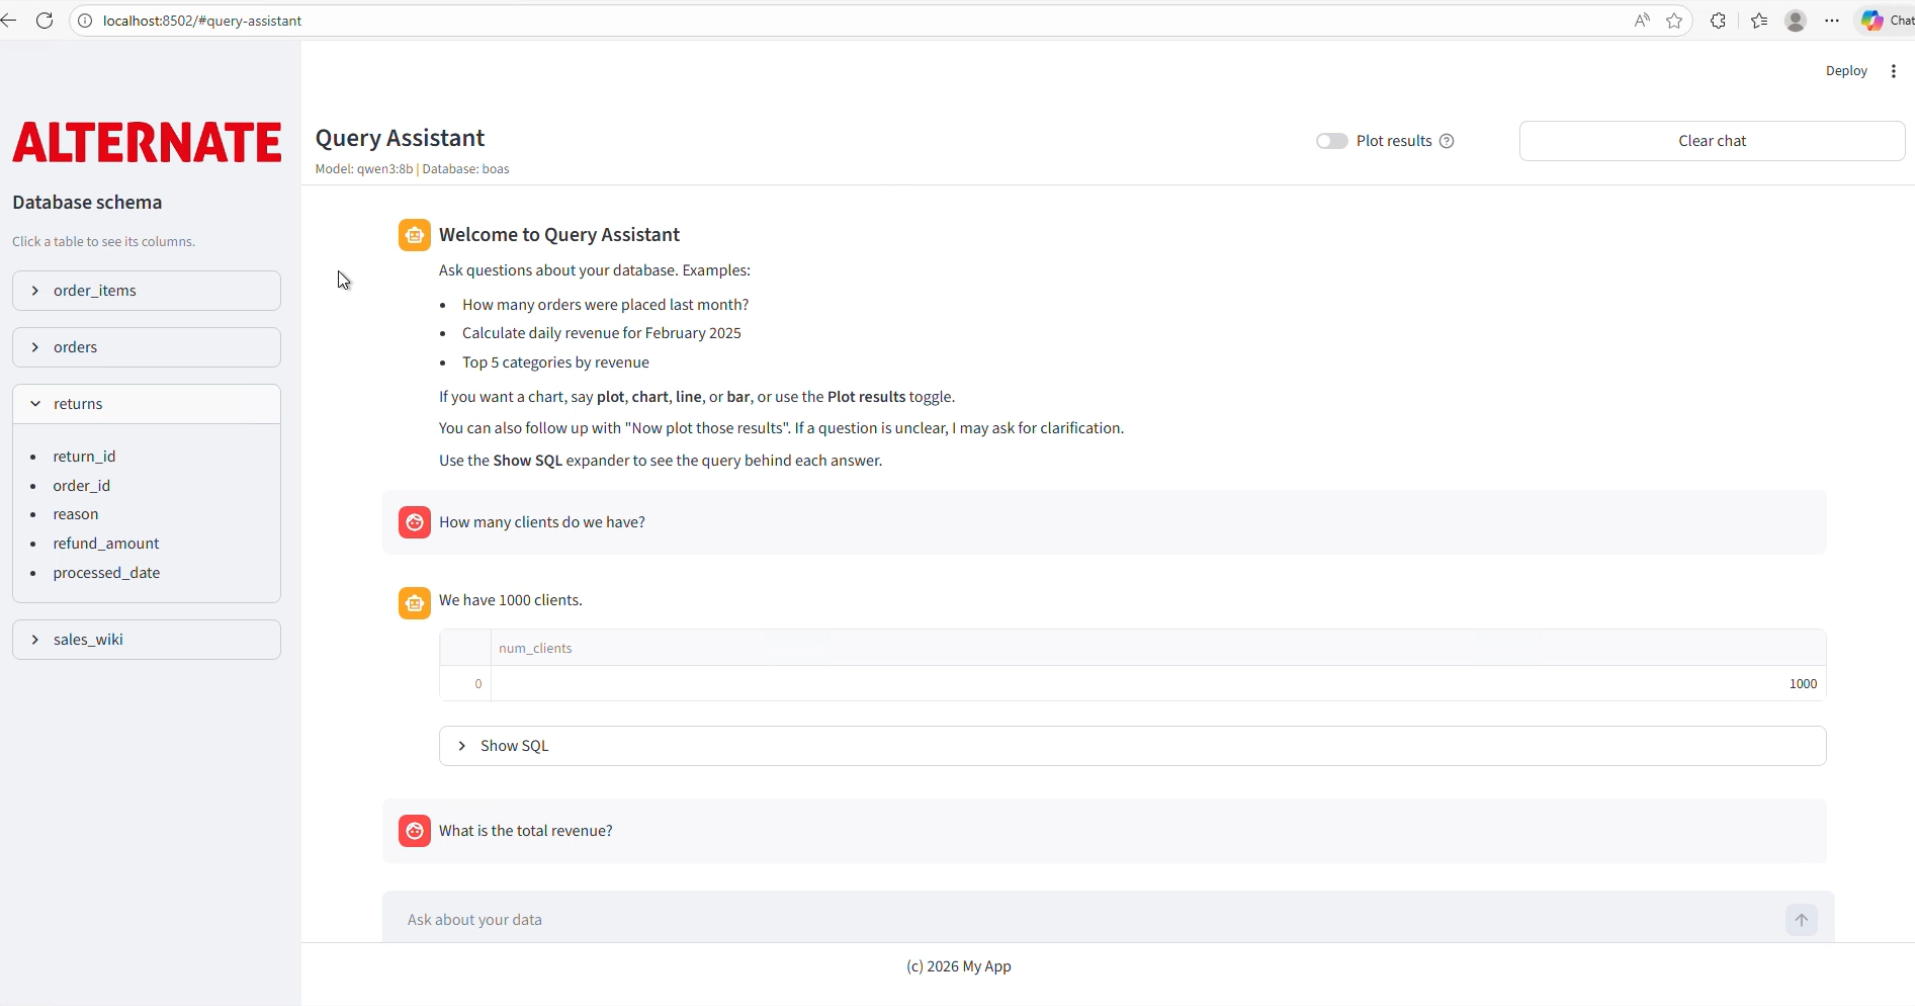Viewport: 1915px width, 1006px height.
Task: Open the browser profile avatar
Action: click(x=1796, y=21)
